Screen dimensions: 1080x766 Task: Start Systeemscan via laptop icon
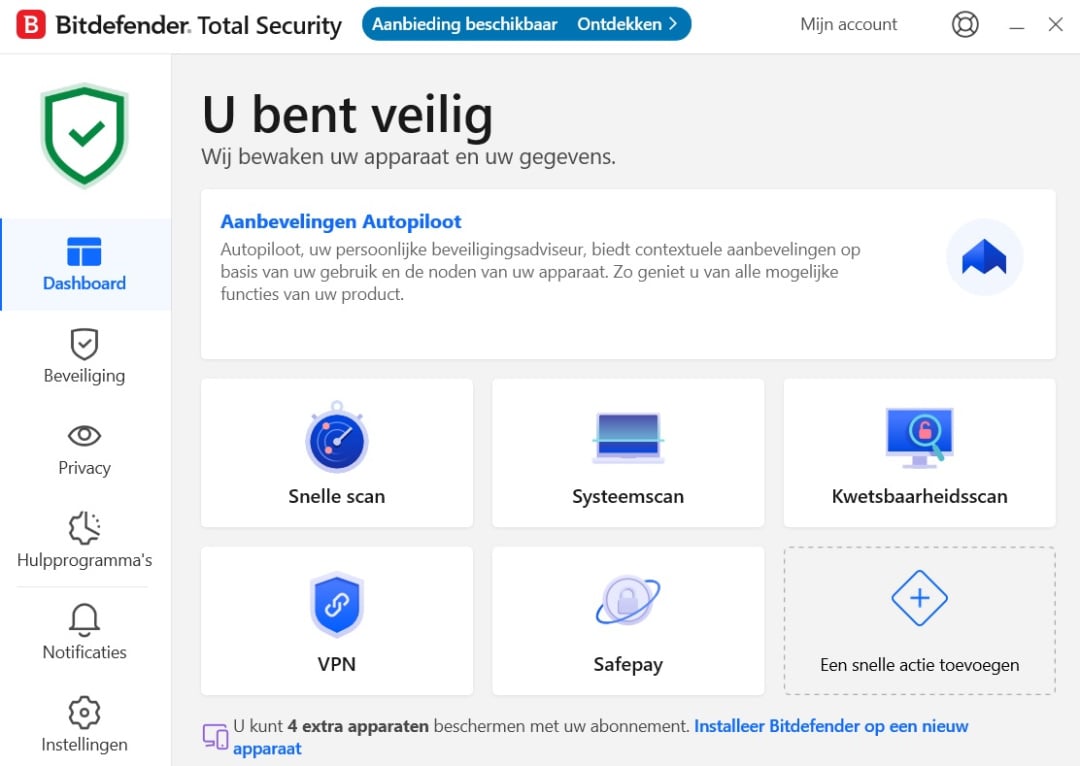[x=627, y=438]
